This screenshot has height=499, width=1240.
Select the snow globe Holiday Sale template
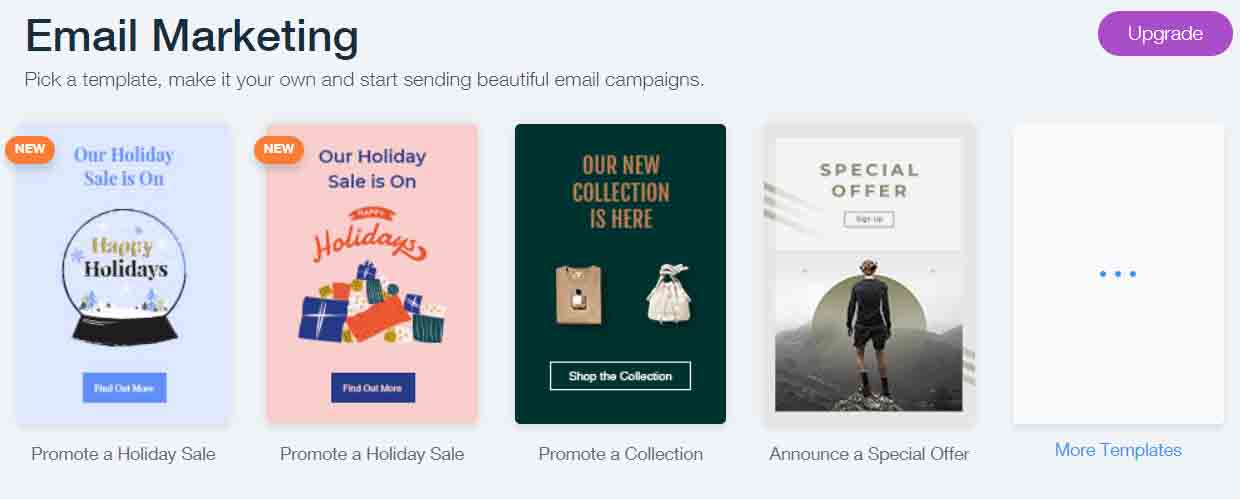124,274
